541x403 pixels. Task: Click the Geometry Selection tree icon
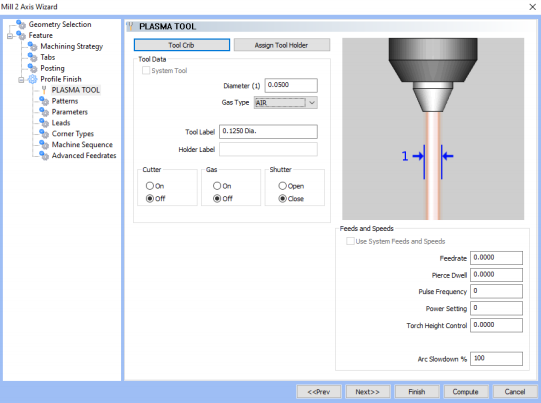point(21,24)
